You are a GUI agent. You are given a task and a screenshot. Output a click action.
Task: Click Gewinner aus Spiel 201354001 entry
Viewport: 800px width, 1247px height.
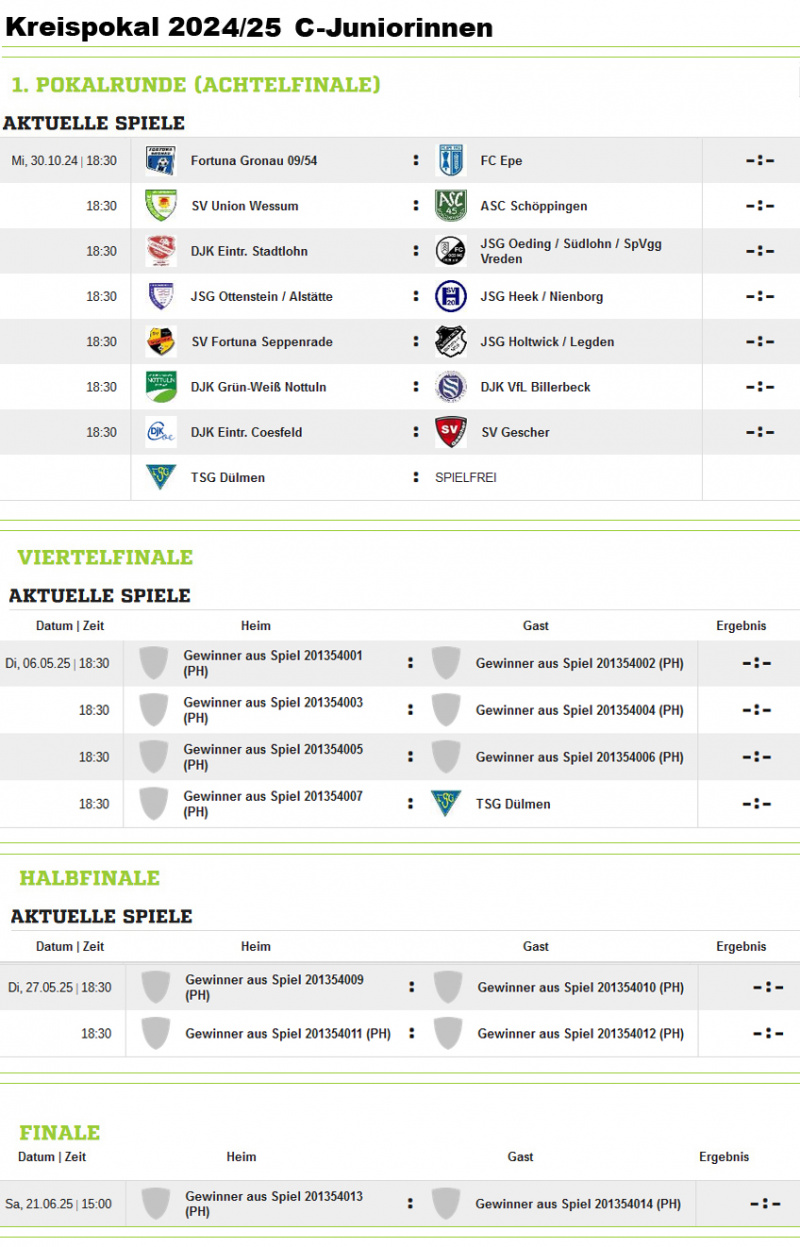(x=273, y=663)
